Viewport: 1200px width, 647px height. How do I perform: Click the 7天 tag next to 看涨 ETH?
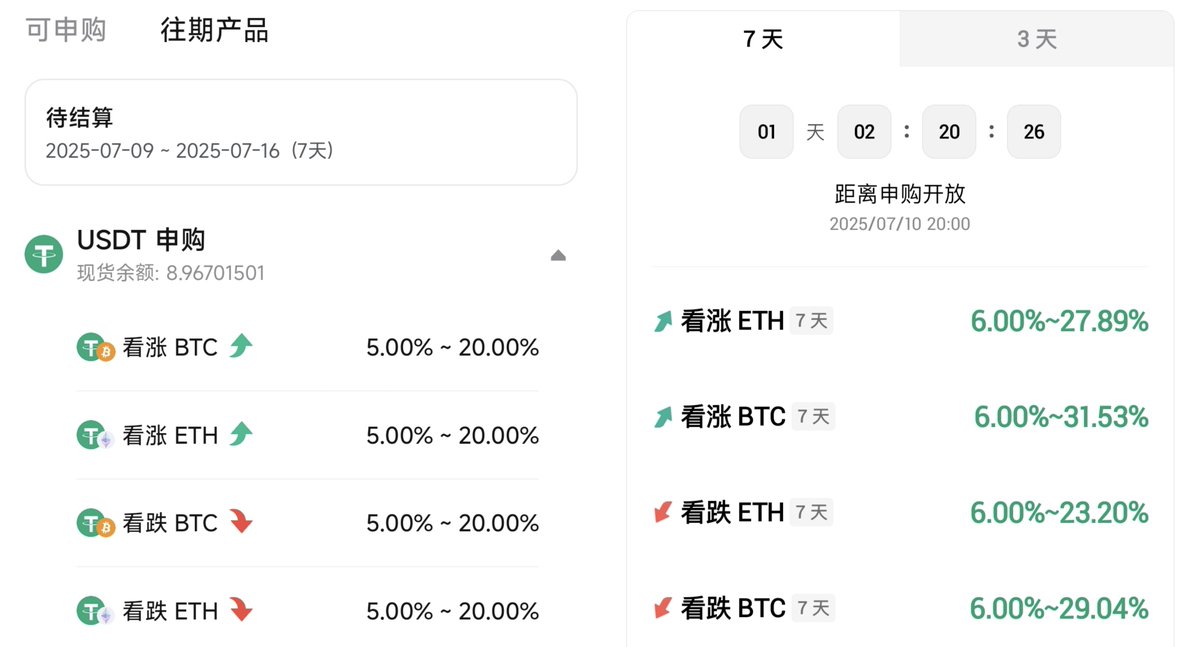(812, 321)
